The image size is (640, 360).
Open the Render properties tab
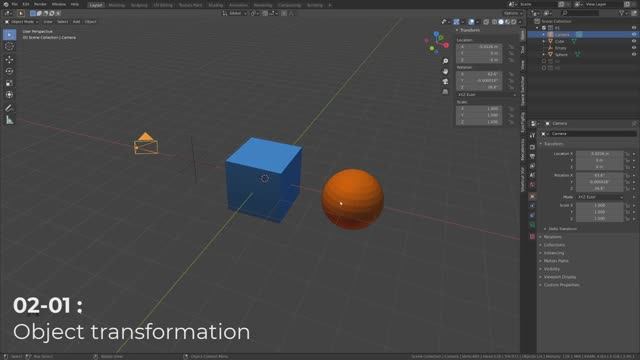tap(532, 147)
